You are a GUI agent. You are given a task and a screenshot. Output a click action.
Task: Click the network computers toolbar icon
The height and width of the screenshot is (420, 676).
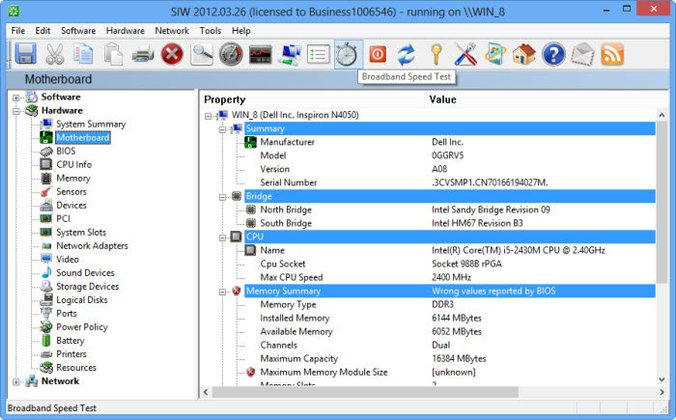click(x=289, y=54)
